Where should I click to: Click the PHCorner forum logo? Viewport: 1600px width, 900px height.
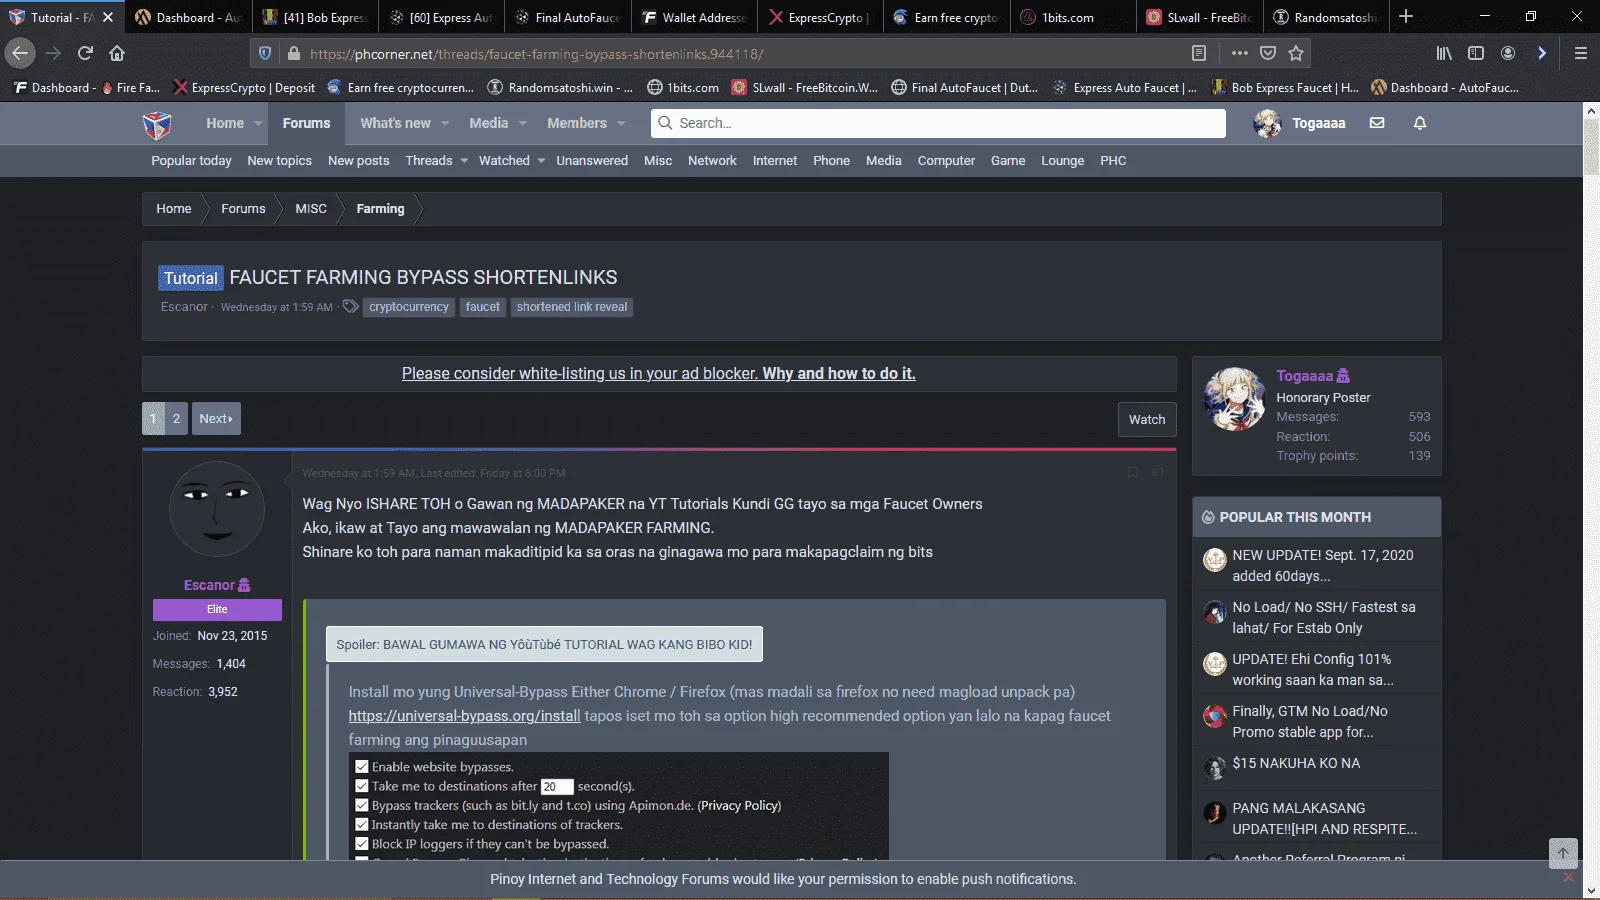pos(157,124)
